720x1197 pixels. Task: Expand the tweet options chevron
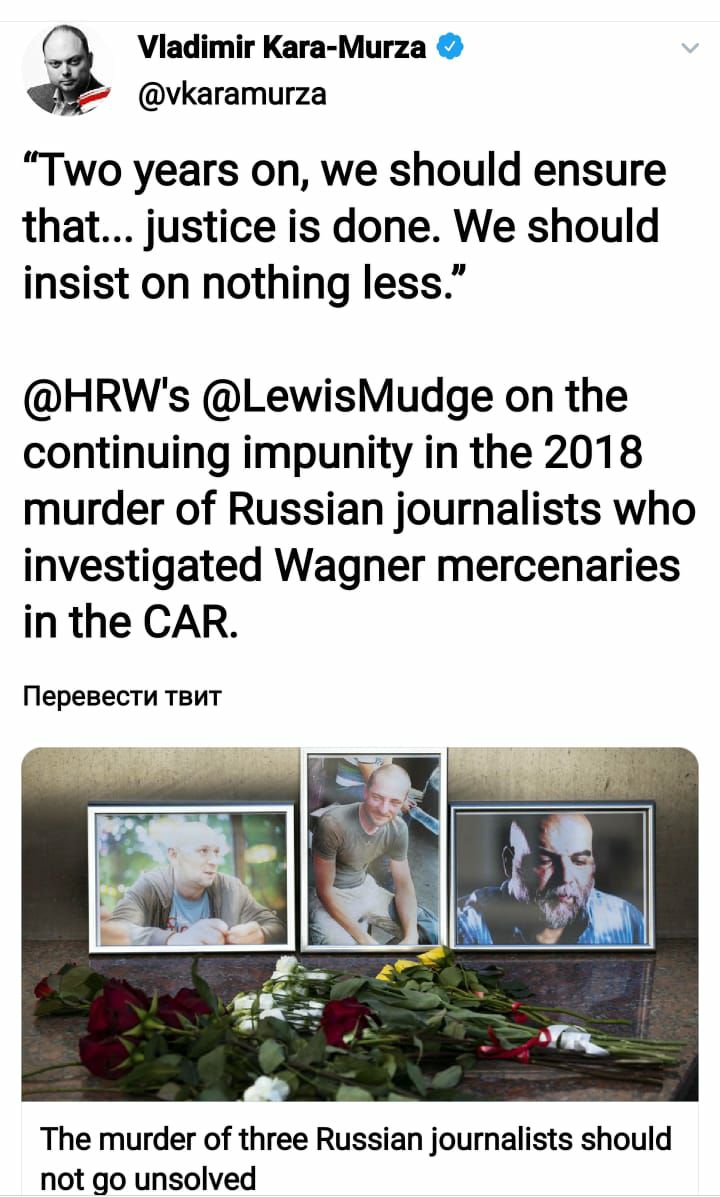689,49
